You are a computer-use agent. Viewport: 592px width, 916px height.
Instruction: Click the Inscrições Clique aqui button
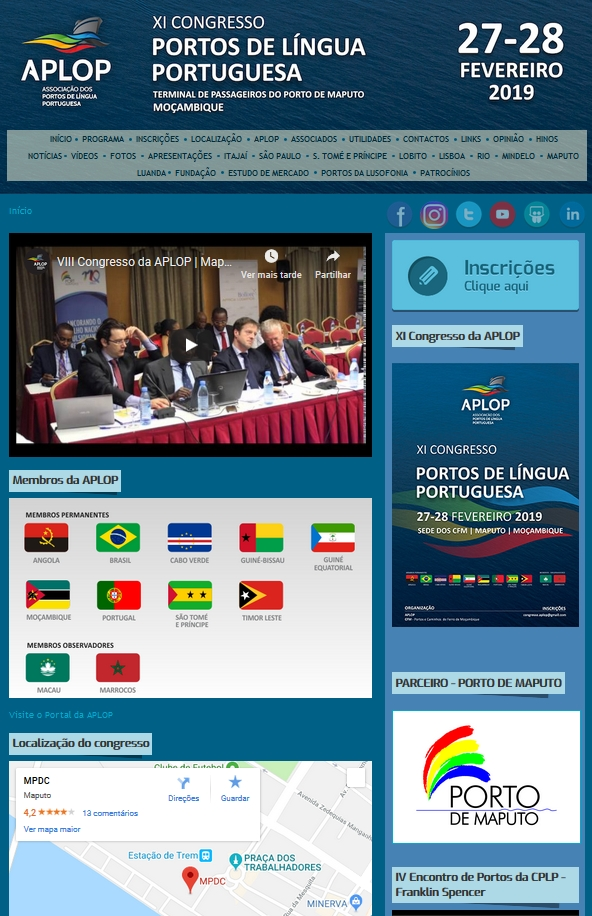(485, 275)
